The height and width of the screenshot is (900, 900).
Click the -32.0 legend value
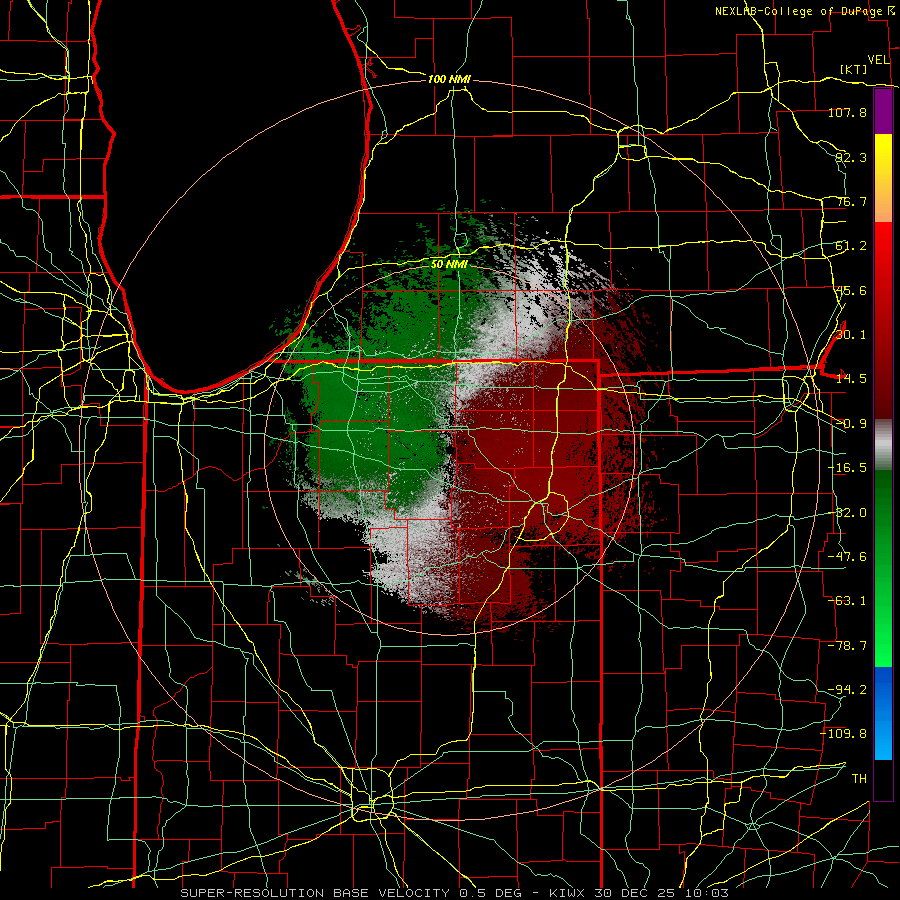847,513
